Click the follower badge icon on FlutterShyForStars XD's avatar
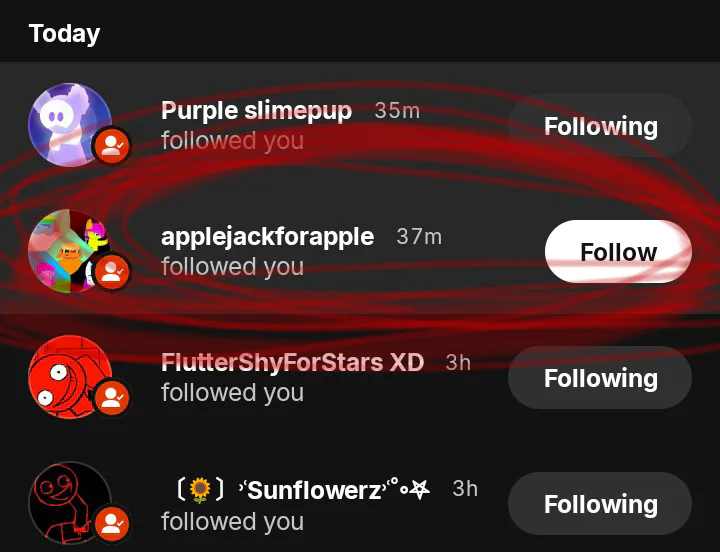 coord(112,397)
